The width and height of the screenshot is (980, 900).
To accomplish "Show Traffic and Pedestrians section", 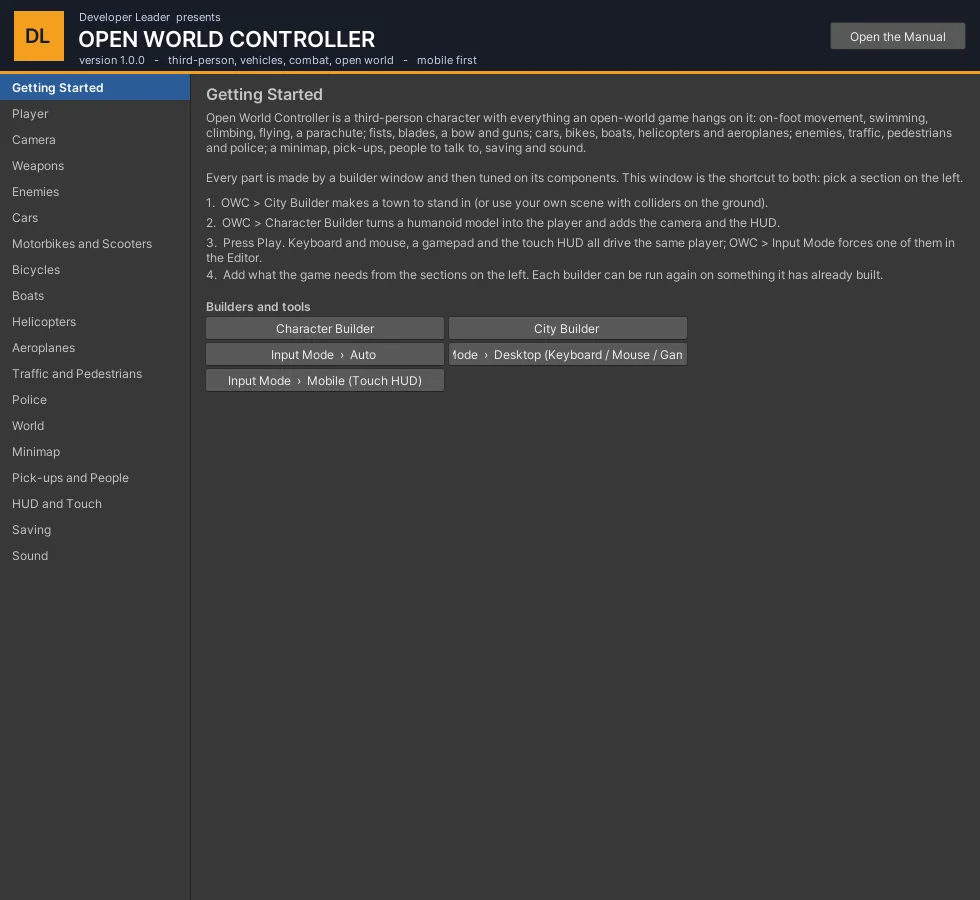I will [x=95, y=374].
